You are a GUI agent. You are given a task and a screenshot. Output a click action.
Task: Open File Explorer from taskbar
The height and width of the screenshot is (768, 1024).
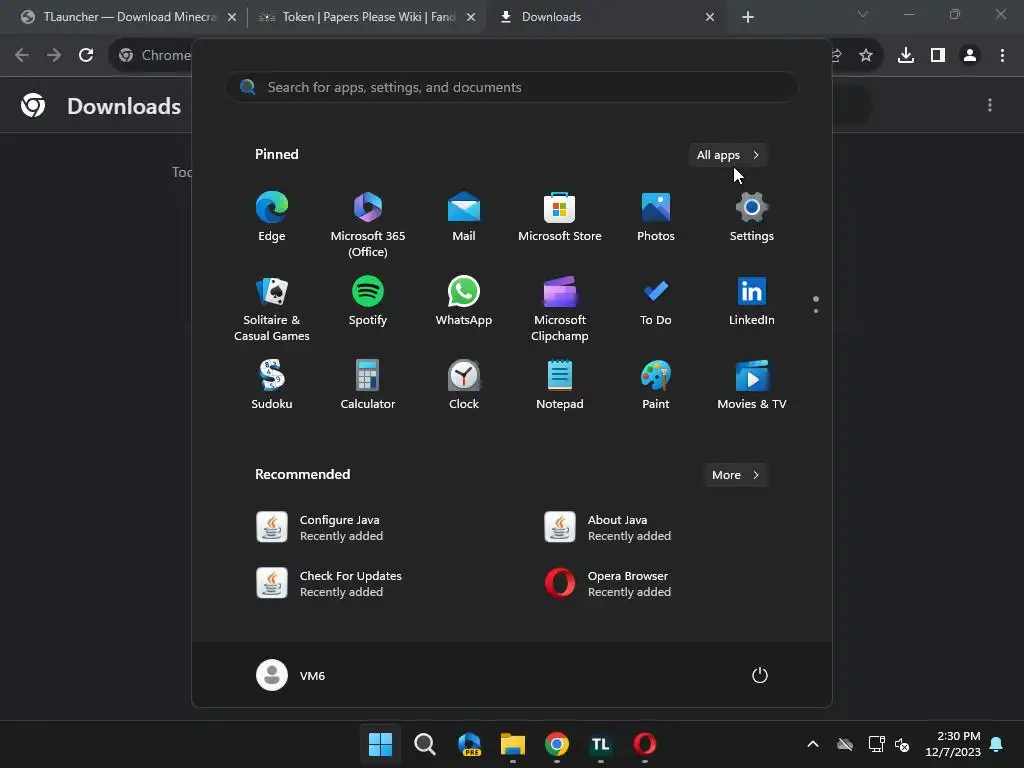tap(513, 744)
